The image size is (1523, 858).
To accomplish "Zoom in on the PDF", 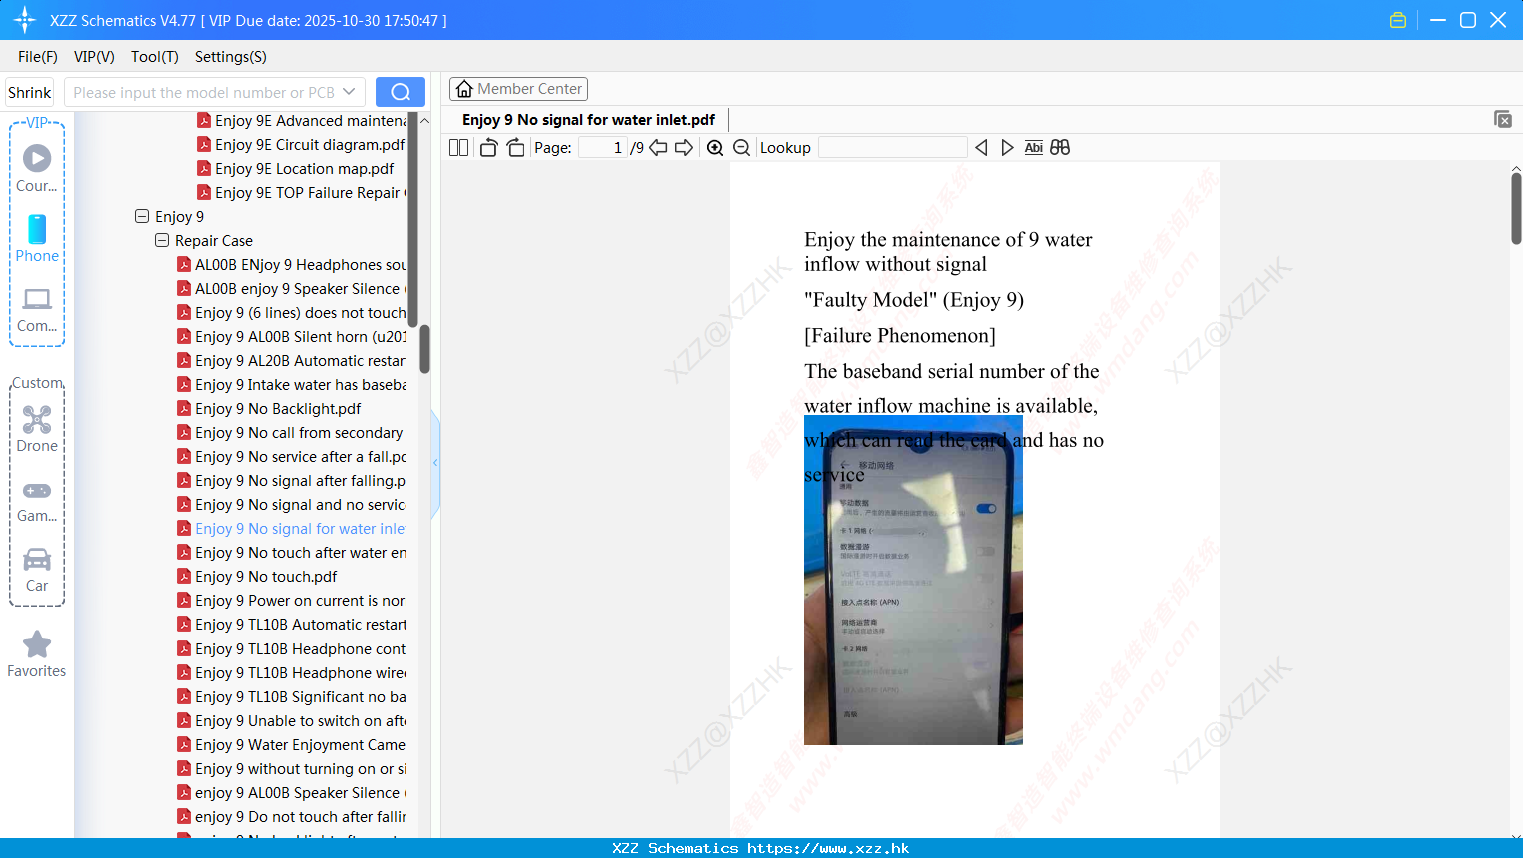I will [x=715, y=148].
